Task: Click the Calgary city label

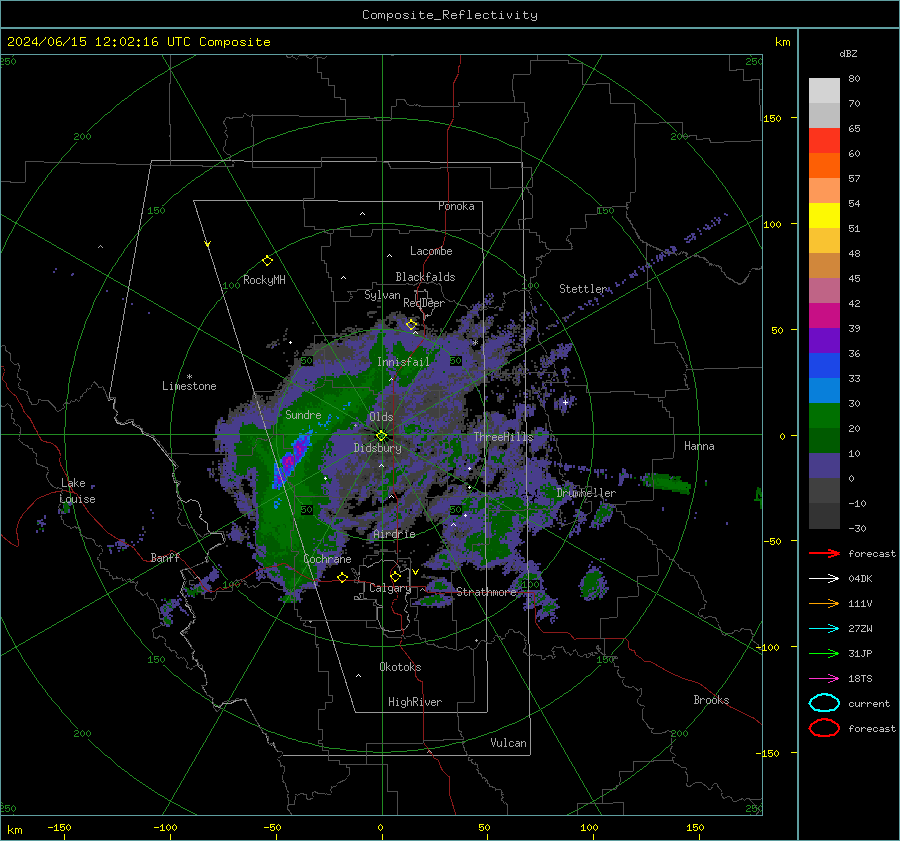Action: click(x=390, y=588)
